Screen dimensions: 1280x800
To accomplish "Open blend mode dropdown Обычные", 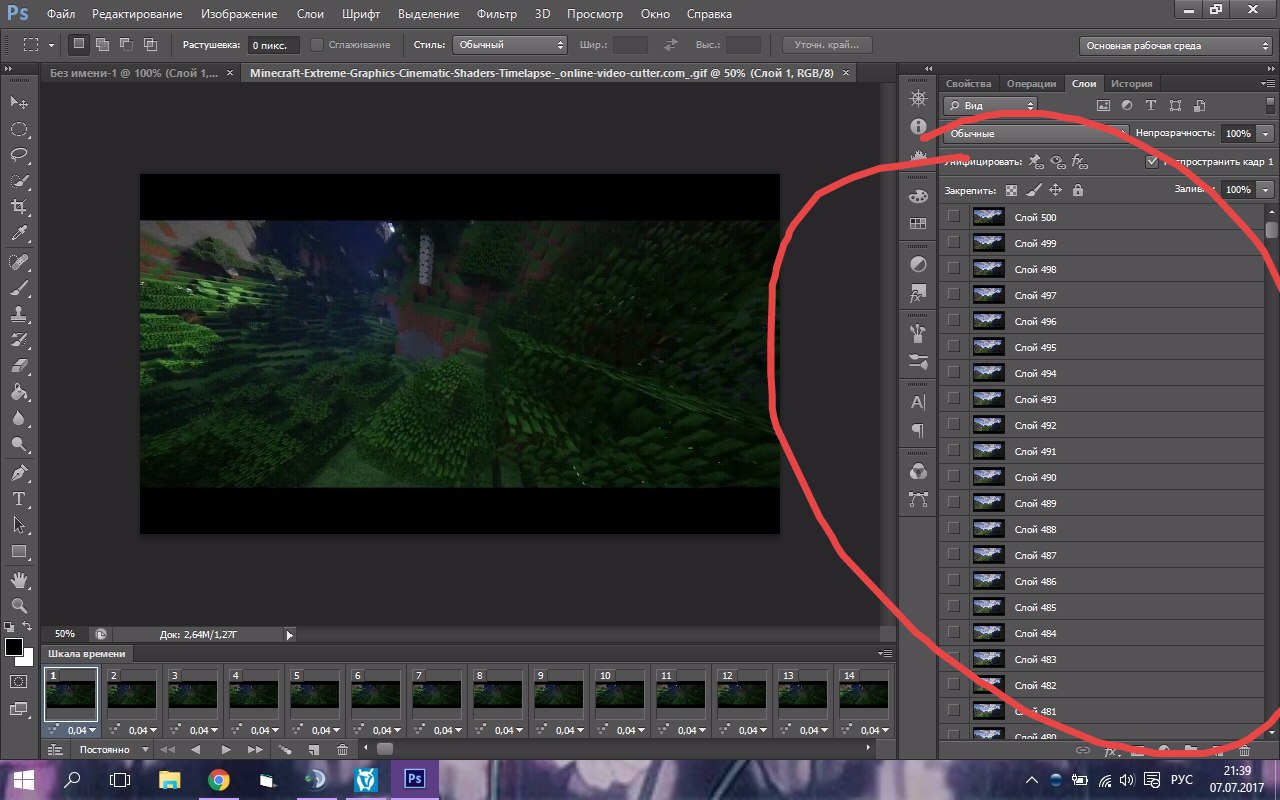I will click(x=1036, y=133).
